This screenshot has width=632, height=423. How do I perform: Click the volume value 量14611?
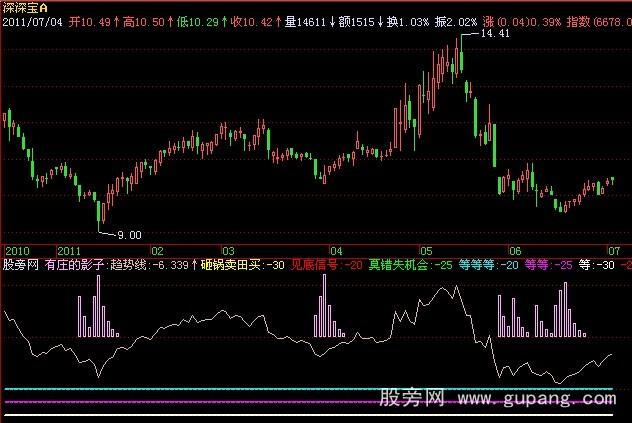tap(305, 22)
